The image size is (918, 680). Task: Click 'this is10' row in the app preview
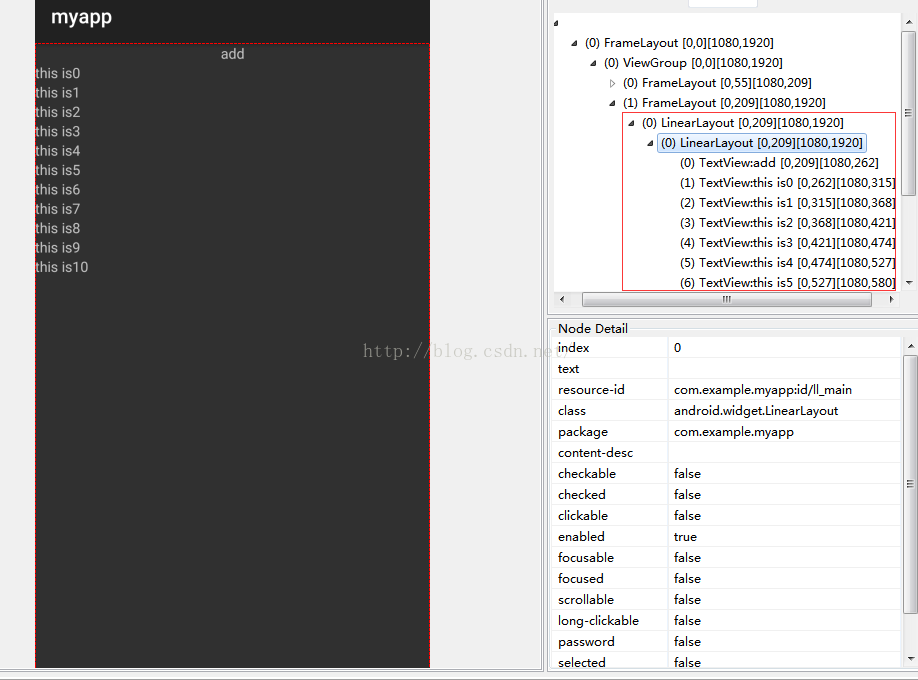click(x=62, y=267)
